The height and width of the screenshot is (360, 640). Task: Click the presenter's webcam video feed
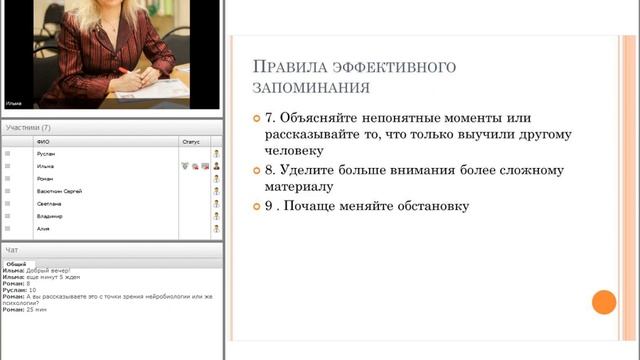[112, 54]
